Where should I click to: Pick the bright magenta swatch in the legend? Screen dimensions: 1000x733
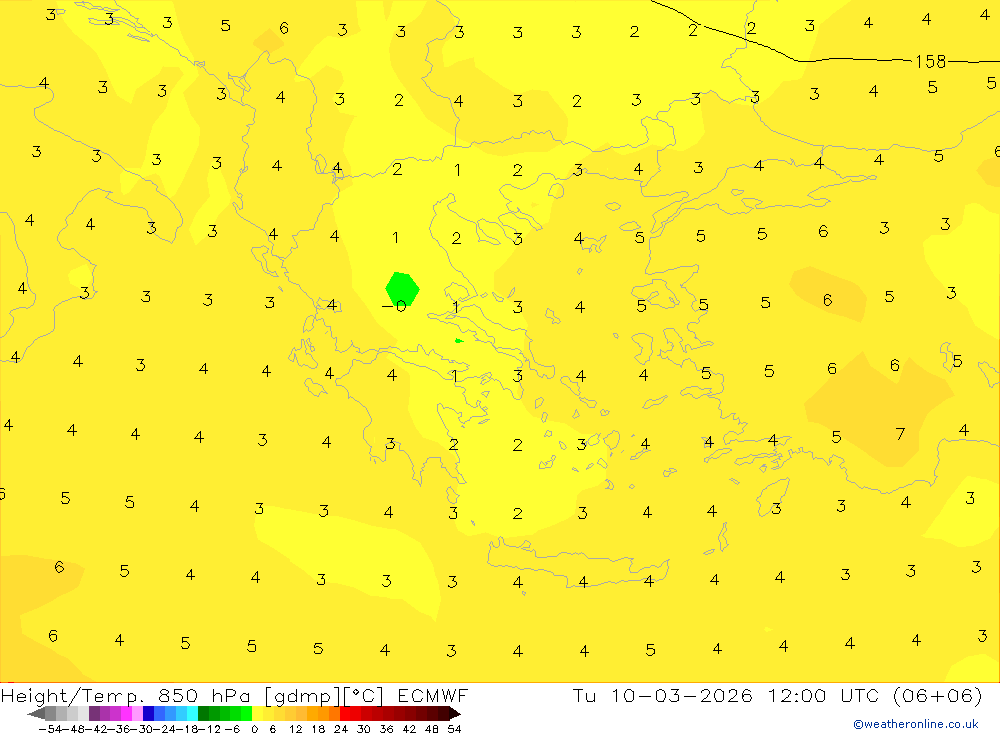click(126, 713)
